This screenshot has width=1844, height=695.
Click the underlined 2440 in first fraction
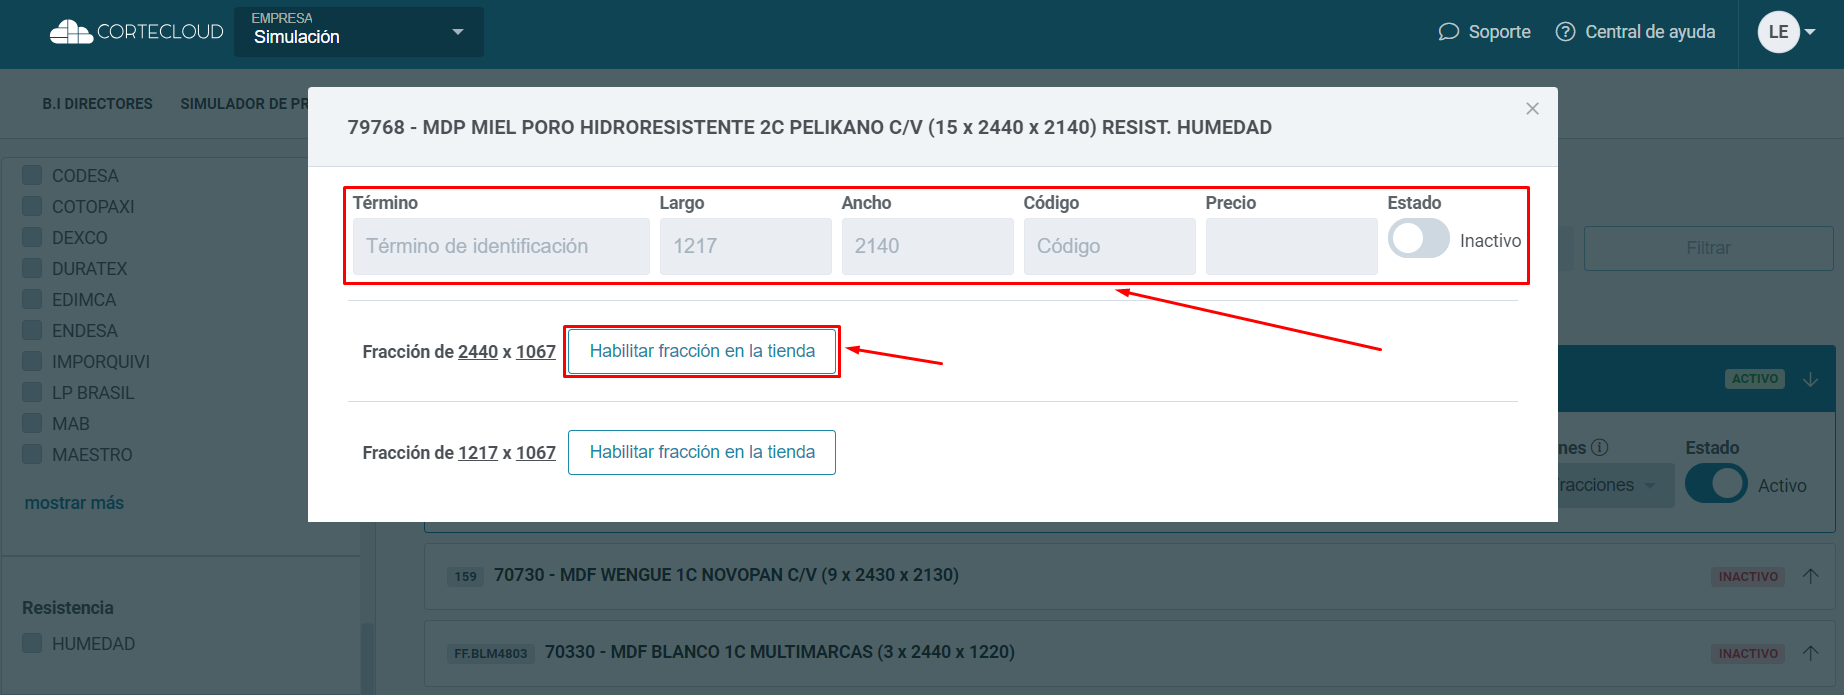coord(478,352)
